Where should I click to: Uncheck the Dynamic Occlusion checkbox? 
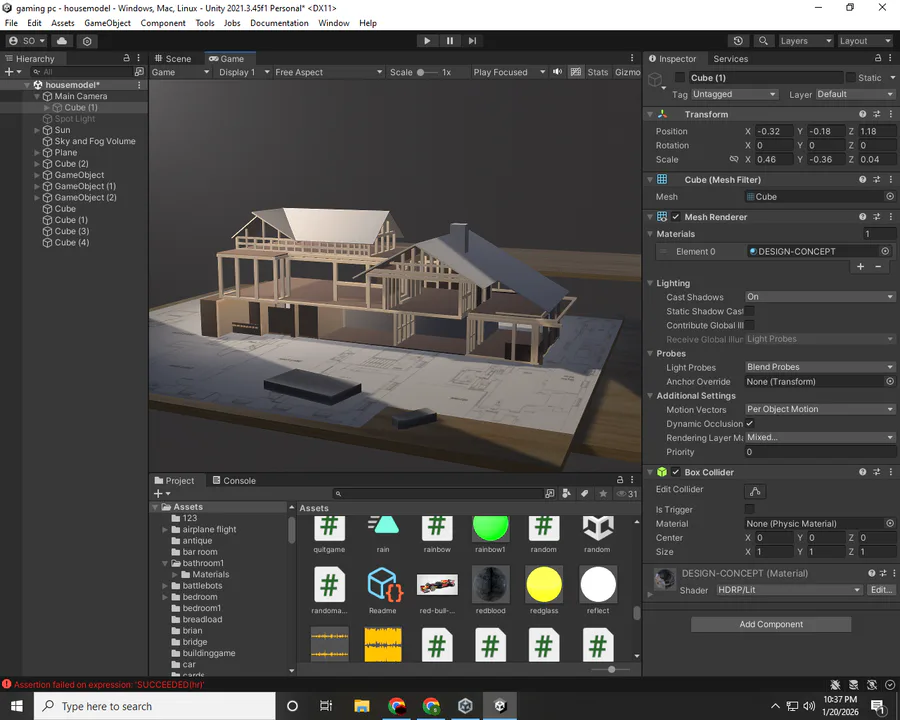(x=750, y=423)
